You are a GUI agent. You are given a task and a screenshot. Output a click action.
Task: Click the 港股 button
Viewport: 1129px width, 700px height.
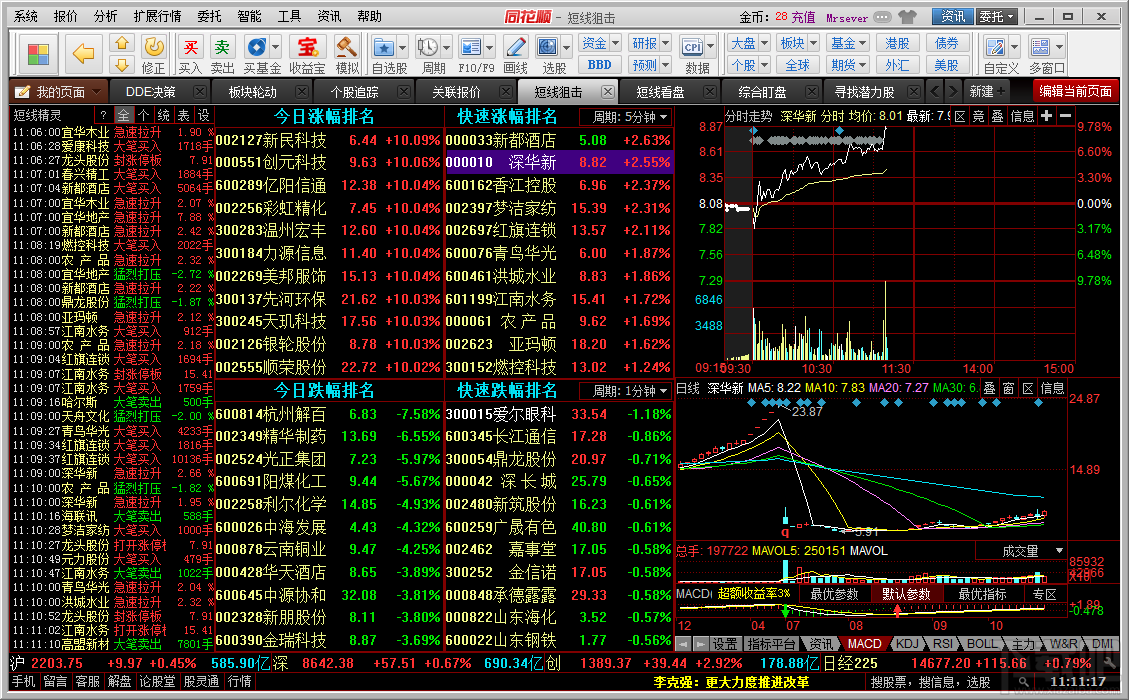coord(897,43)
